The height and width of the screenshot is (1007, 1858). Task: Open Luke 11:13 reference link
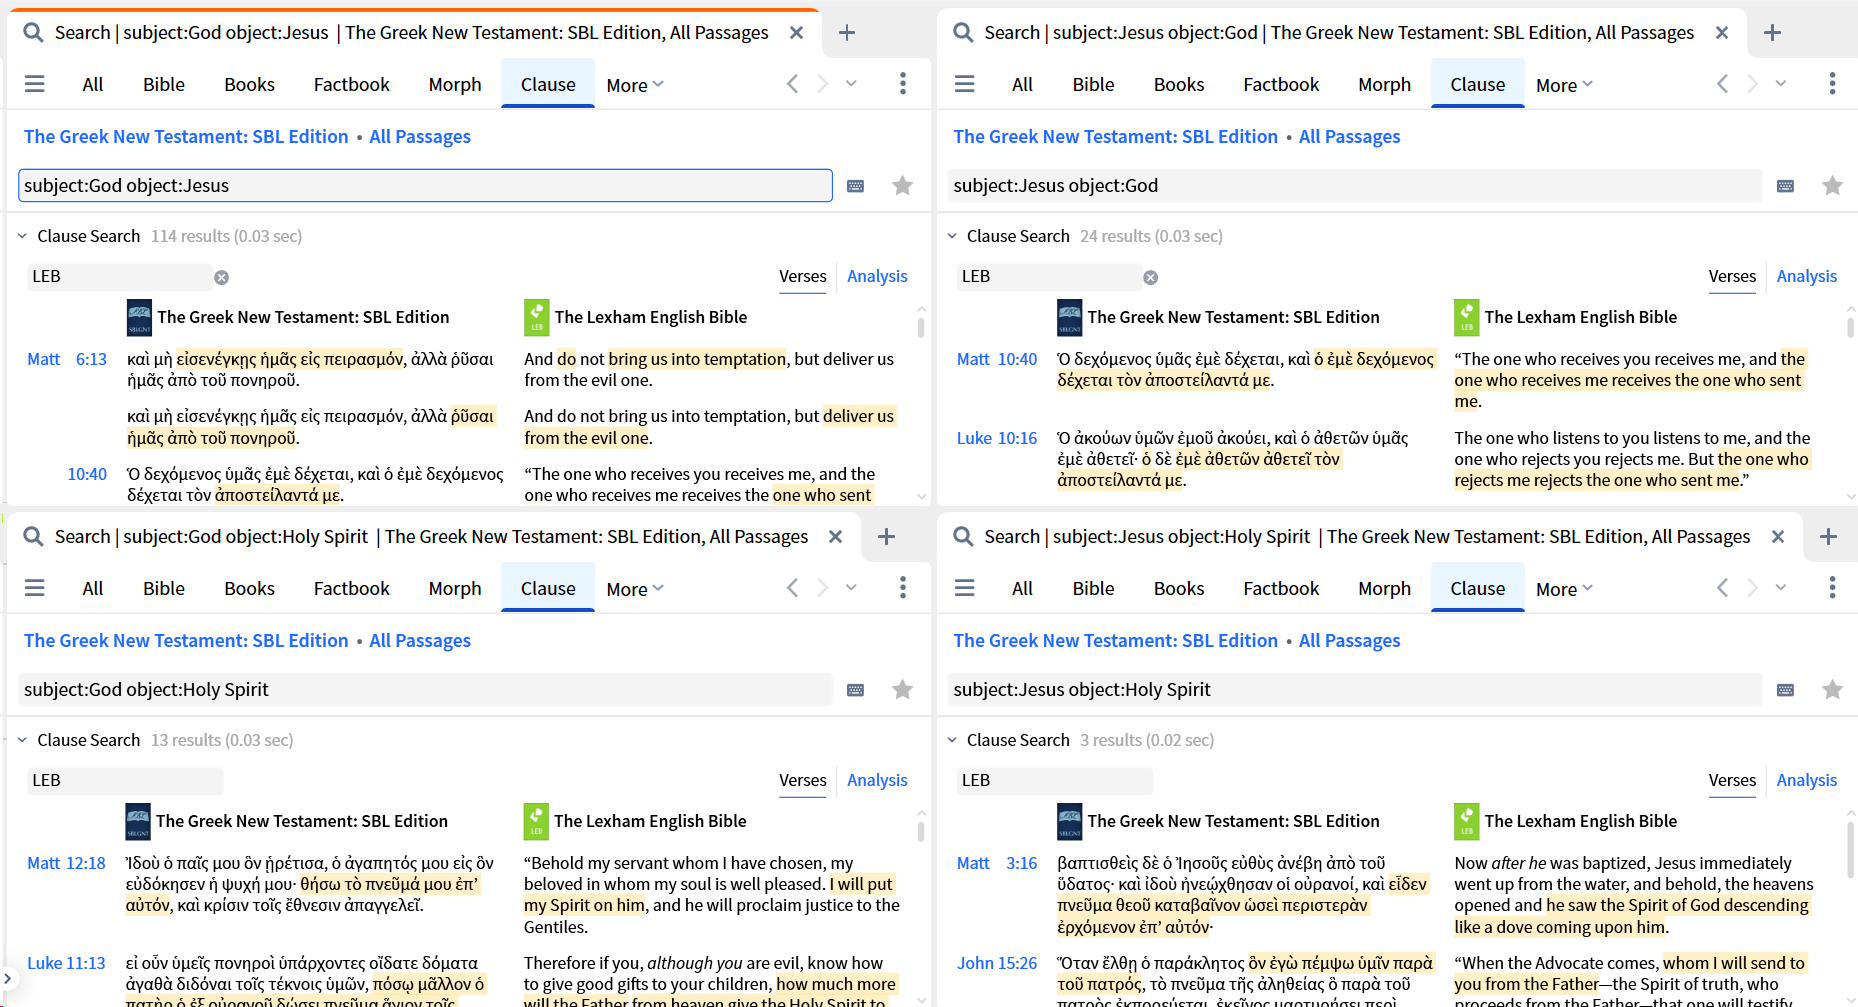pos(66,963)
